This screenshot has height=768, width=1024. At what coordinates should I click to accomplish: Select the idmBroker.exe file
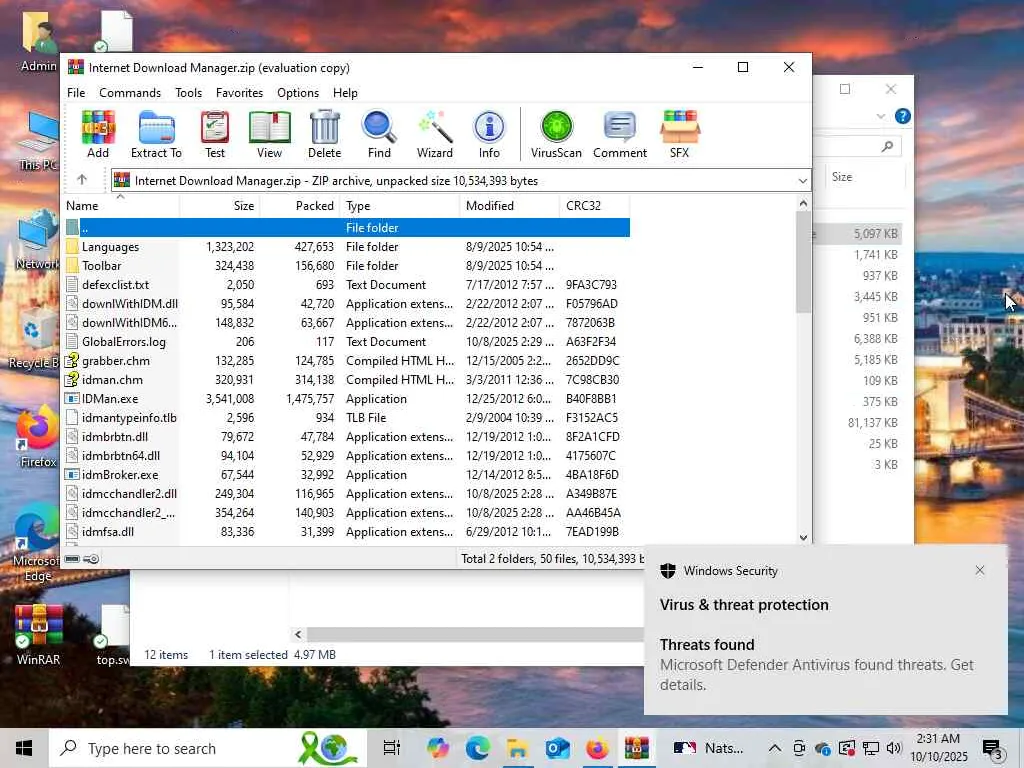(120, 475)
